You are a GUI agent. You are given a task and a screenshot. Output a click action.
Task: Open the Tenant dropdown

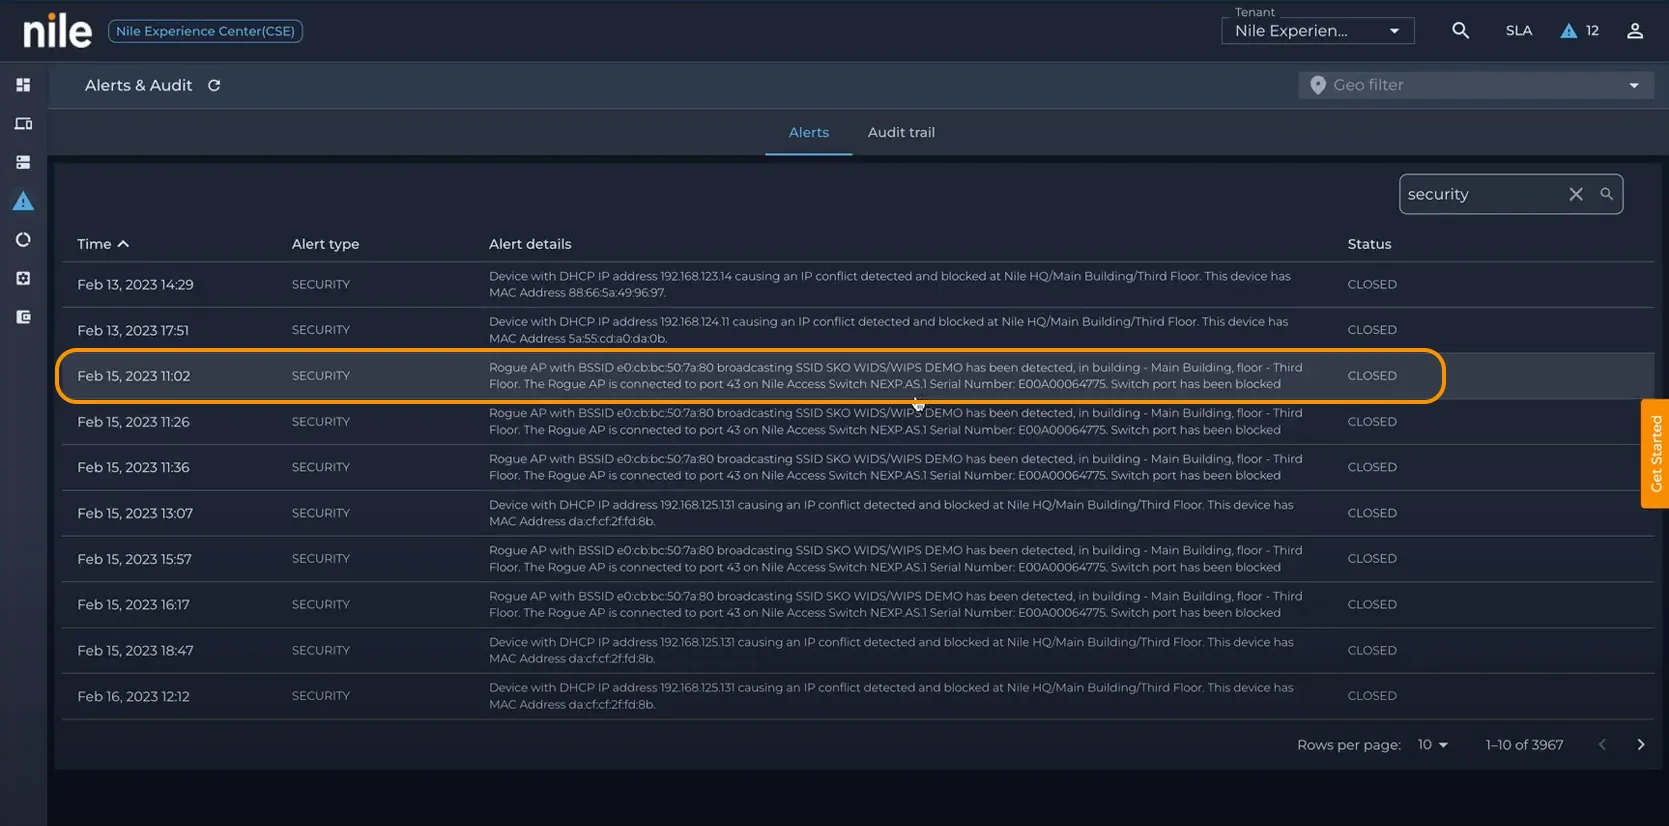pos(1318,31)
